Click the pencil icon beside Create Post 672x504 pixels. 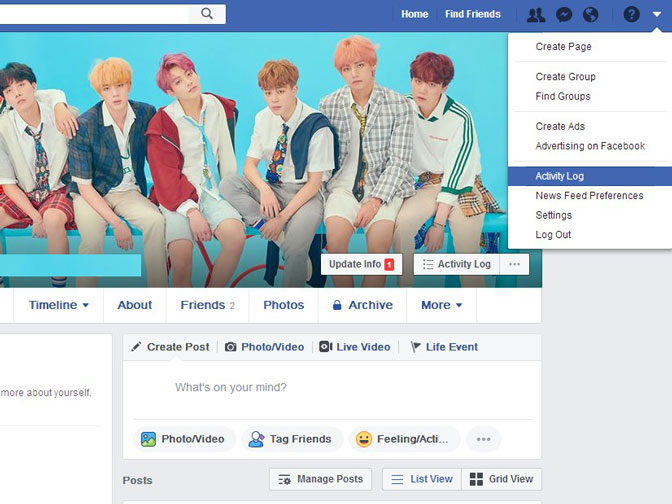tap(136, 346)
